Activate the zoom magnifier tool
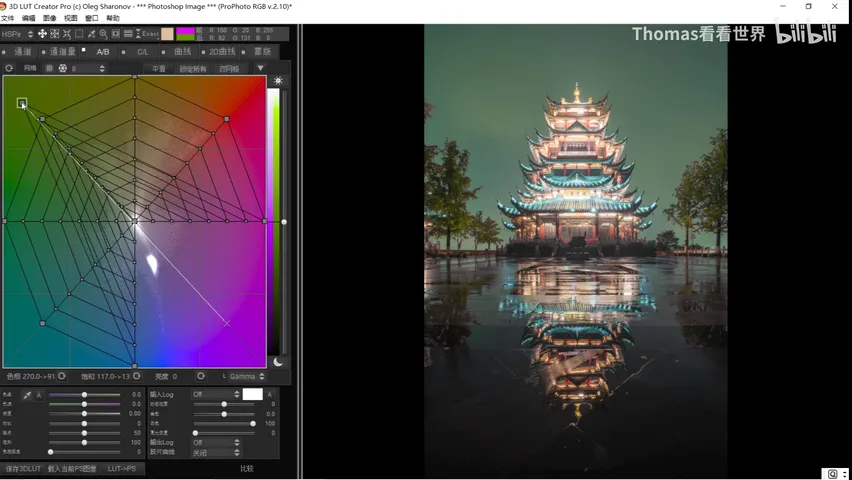 103,34
